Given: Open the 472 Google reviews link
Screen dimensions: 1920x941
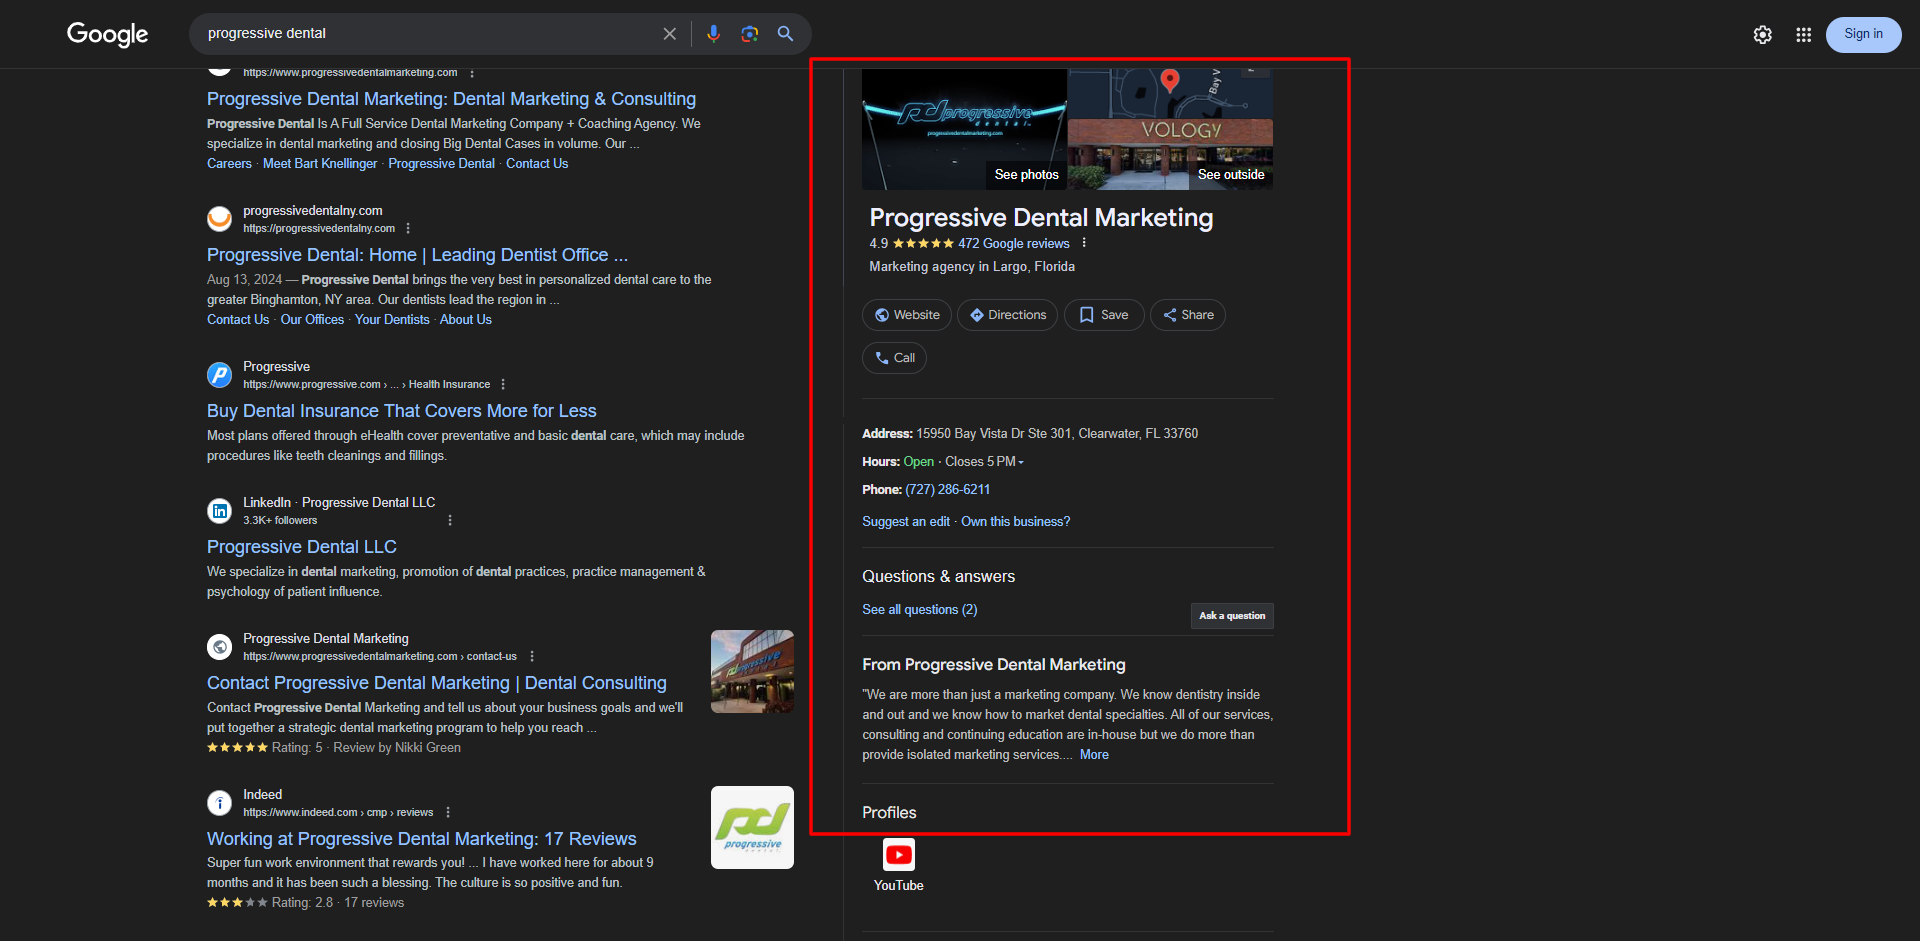Looking at the screenshot, I should point(1013,244).
